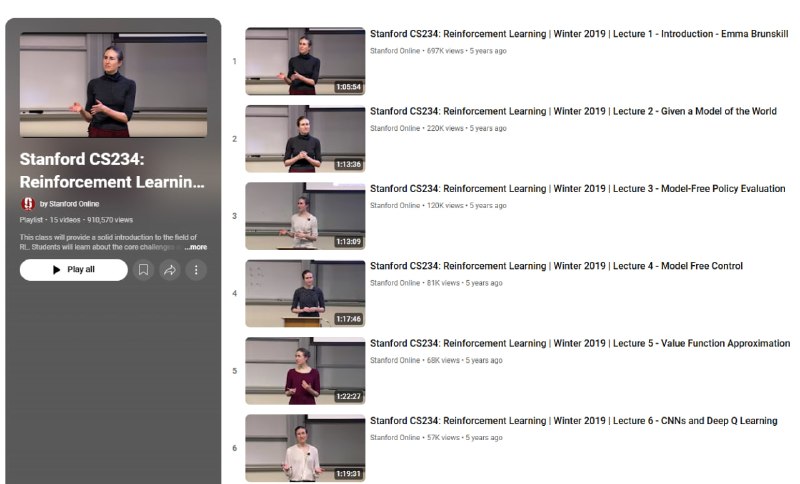The image size is (800, 484).
Task: Click '697K views' text of Lecture 1
Action: coord(445,51)
